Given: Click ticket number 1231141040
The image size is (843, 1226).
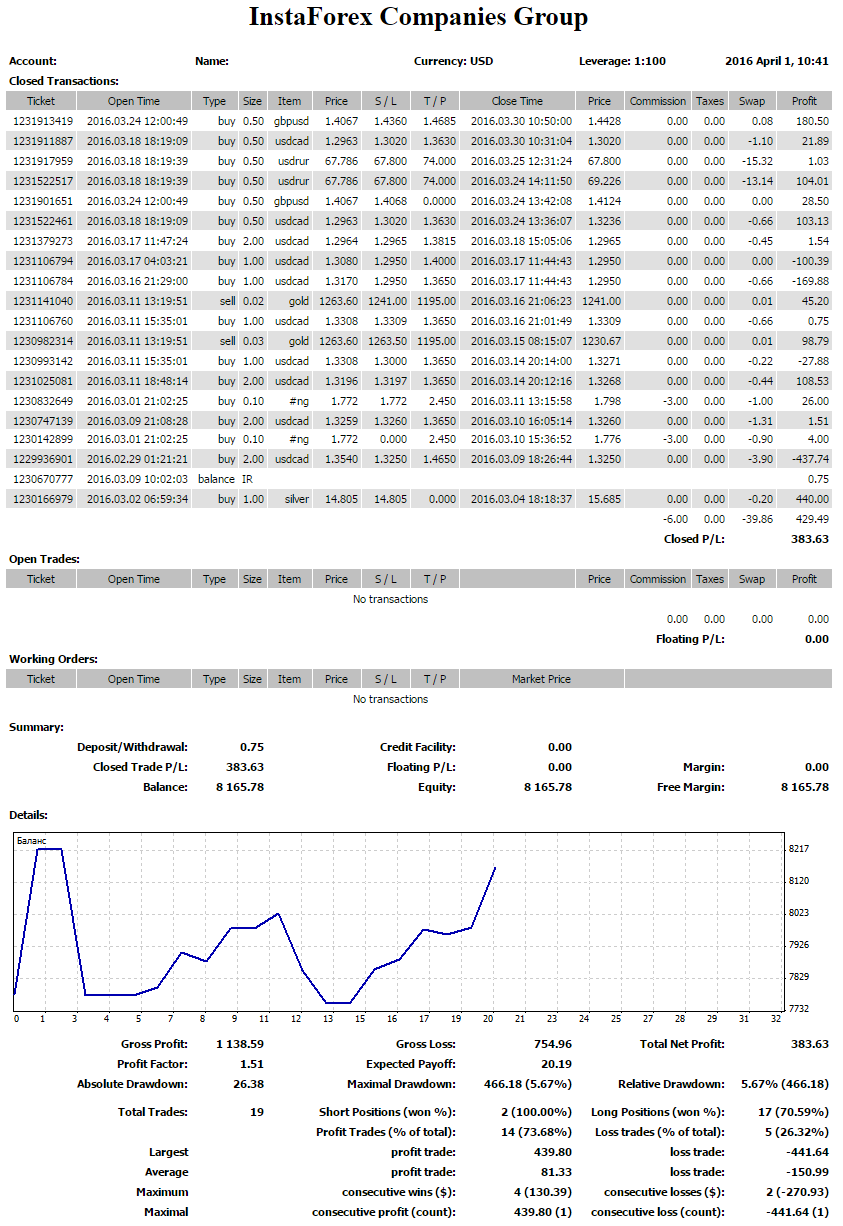Looking at the screenshot, I should click(x=43, y=301).
